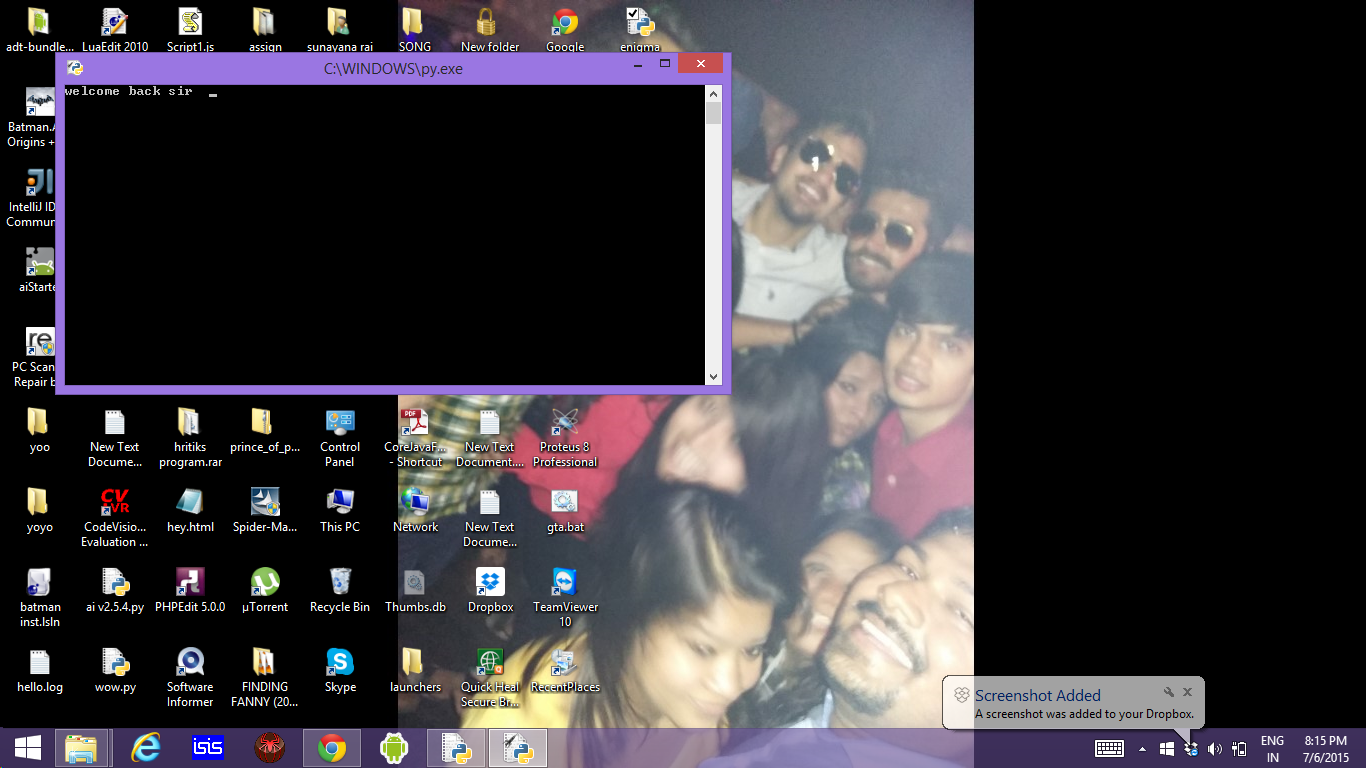Launch Proteus 8 Professional shortcut
This screenshot has width=1366, height=768.
pos(565,437)
